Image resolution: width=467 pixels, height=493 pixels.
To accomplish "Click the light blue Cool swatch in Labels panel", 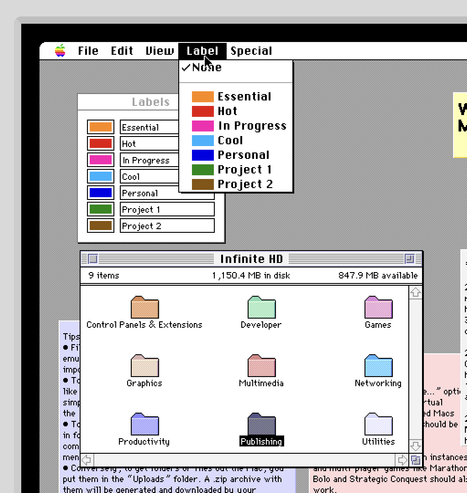I will (101, 176).
